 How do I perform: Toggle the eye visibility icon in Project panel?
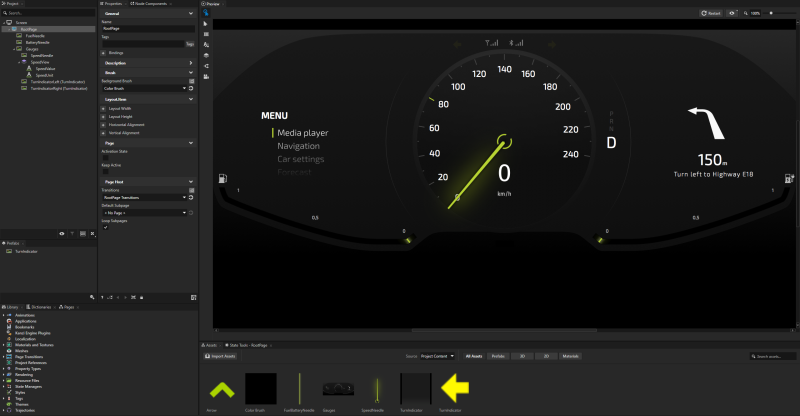coord(62,233)
